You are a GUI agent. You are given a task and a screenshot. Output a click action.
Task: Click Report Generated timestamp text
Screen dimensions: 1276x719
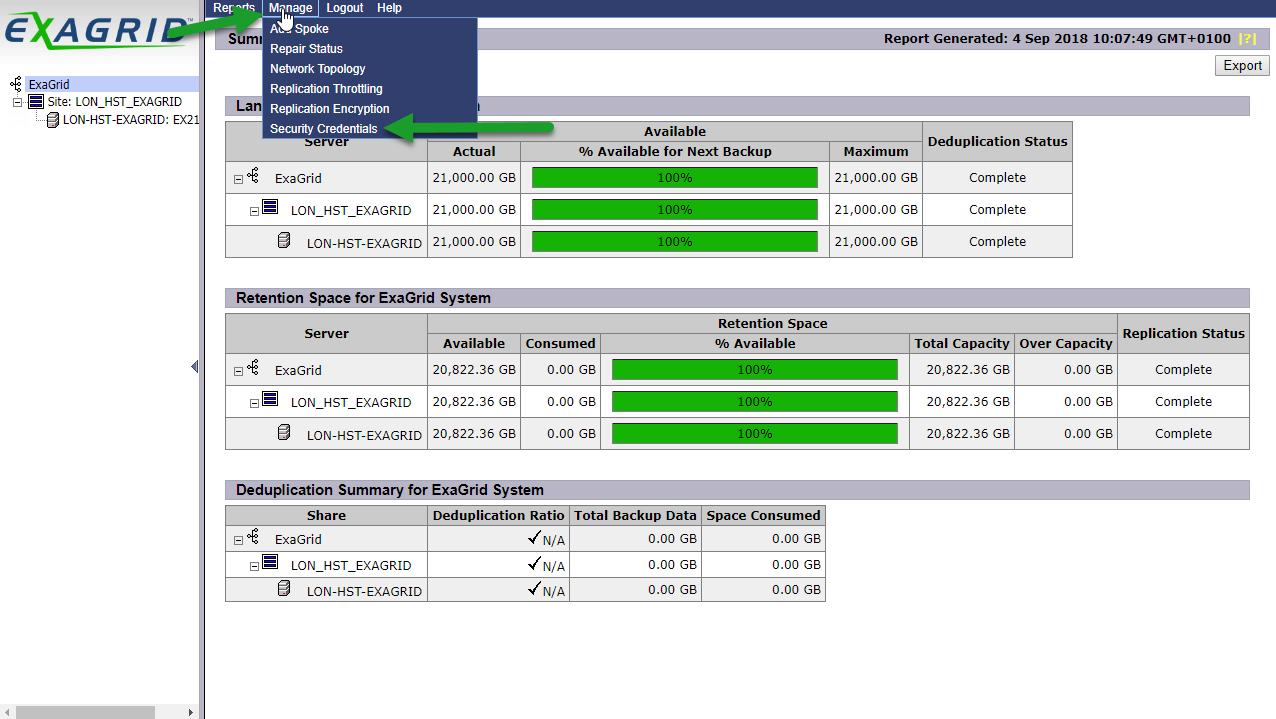point(1057,39)
